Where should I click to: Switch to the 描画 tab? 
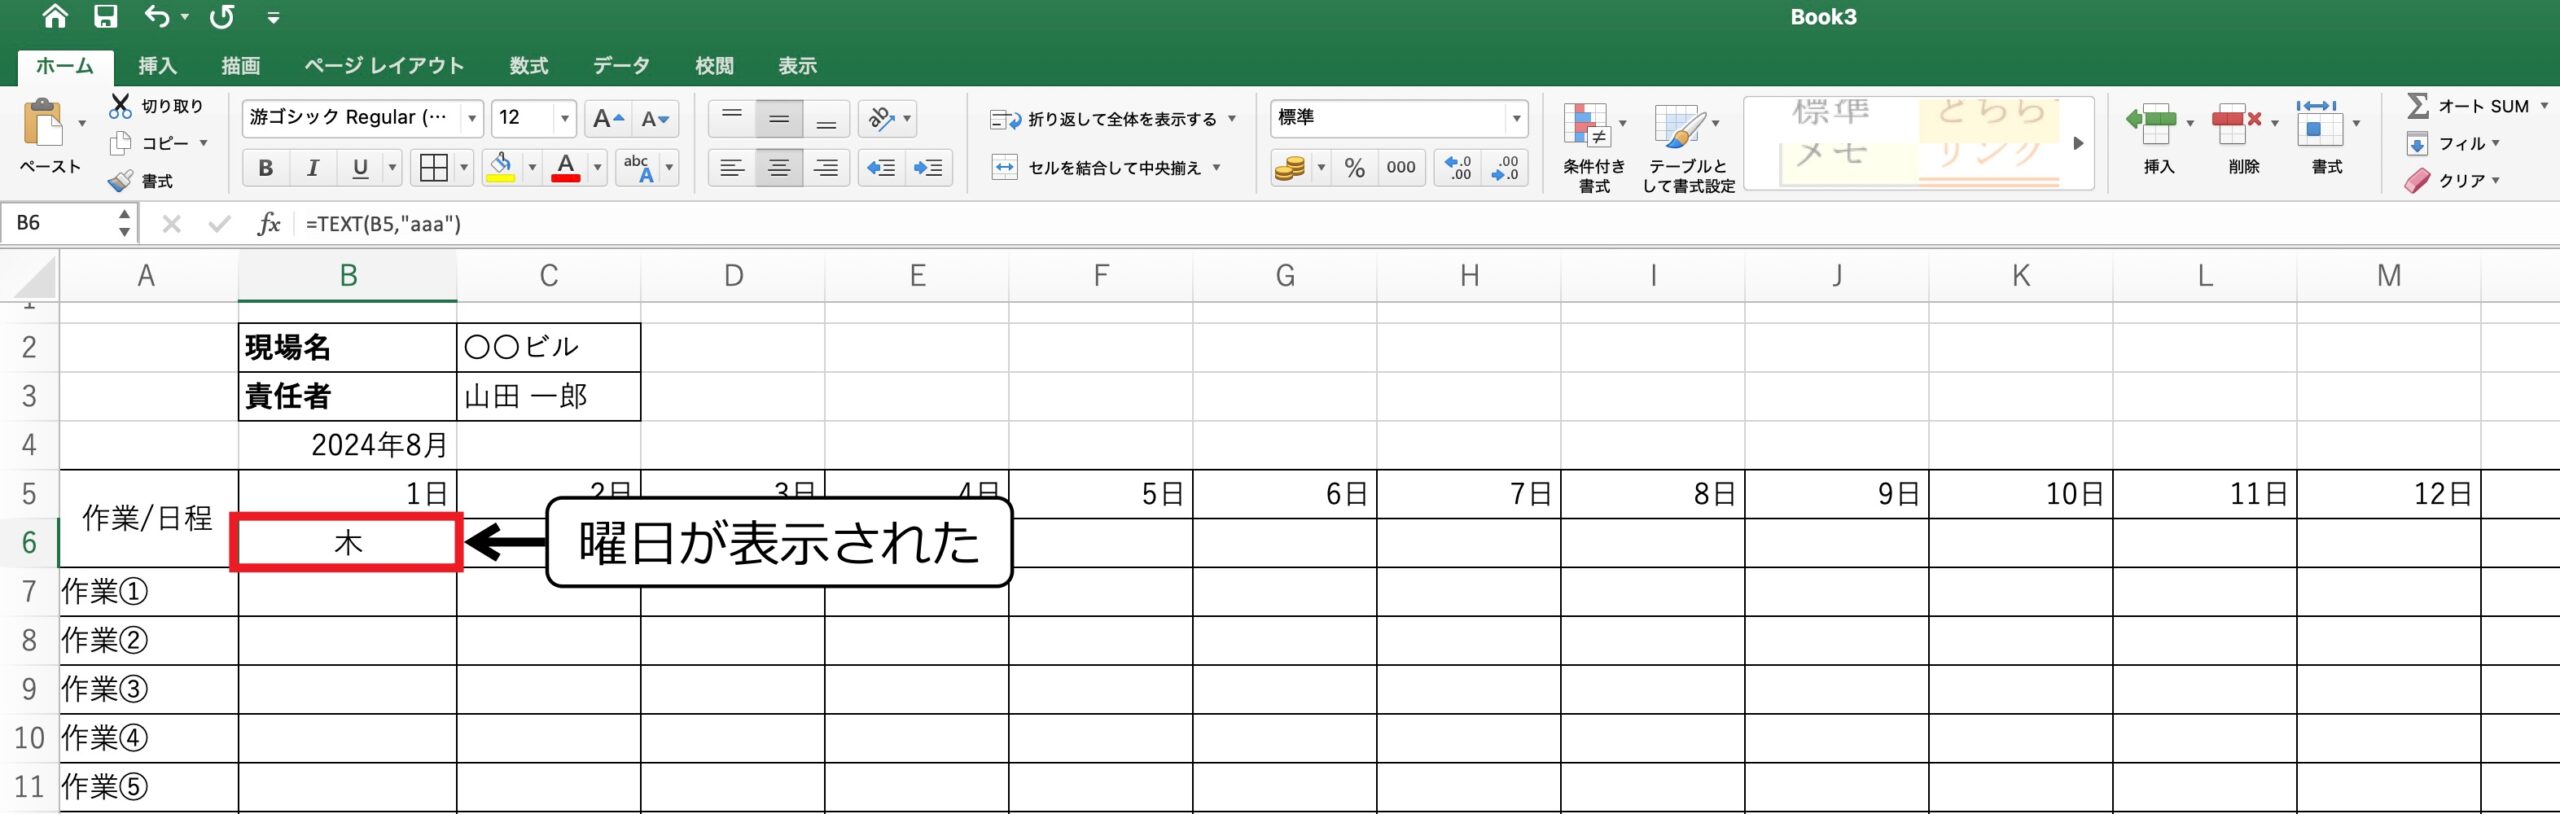coord(240,66)
